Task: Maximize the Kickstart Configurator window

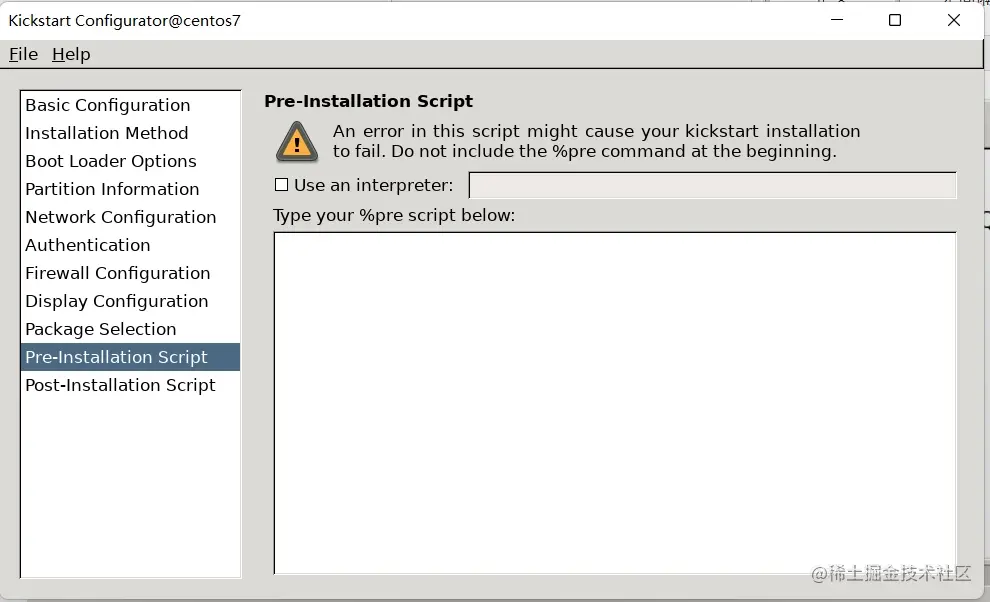Action: 895,20
